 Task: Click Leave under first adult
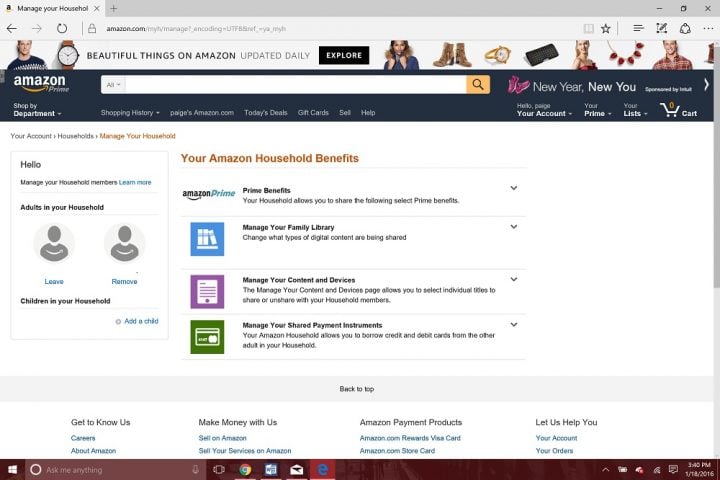[54, 282]
